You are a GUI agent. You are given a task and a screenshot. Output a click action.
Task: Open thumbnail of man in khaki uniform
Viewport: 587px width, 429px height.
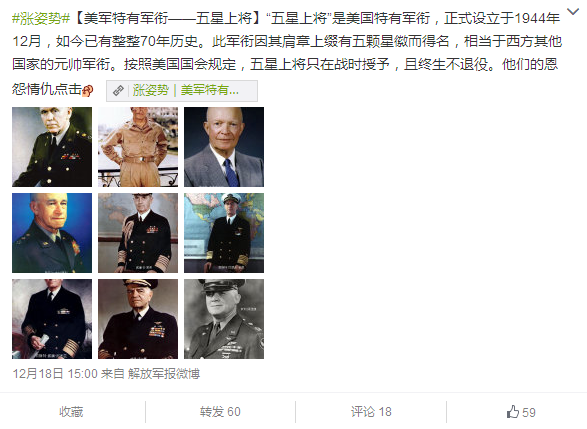[x=138, y=147]
